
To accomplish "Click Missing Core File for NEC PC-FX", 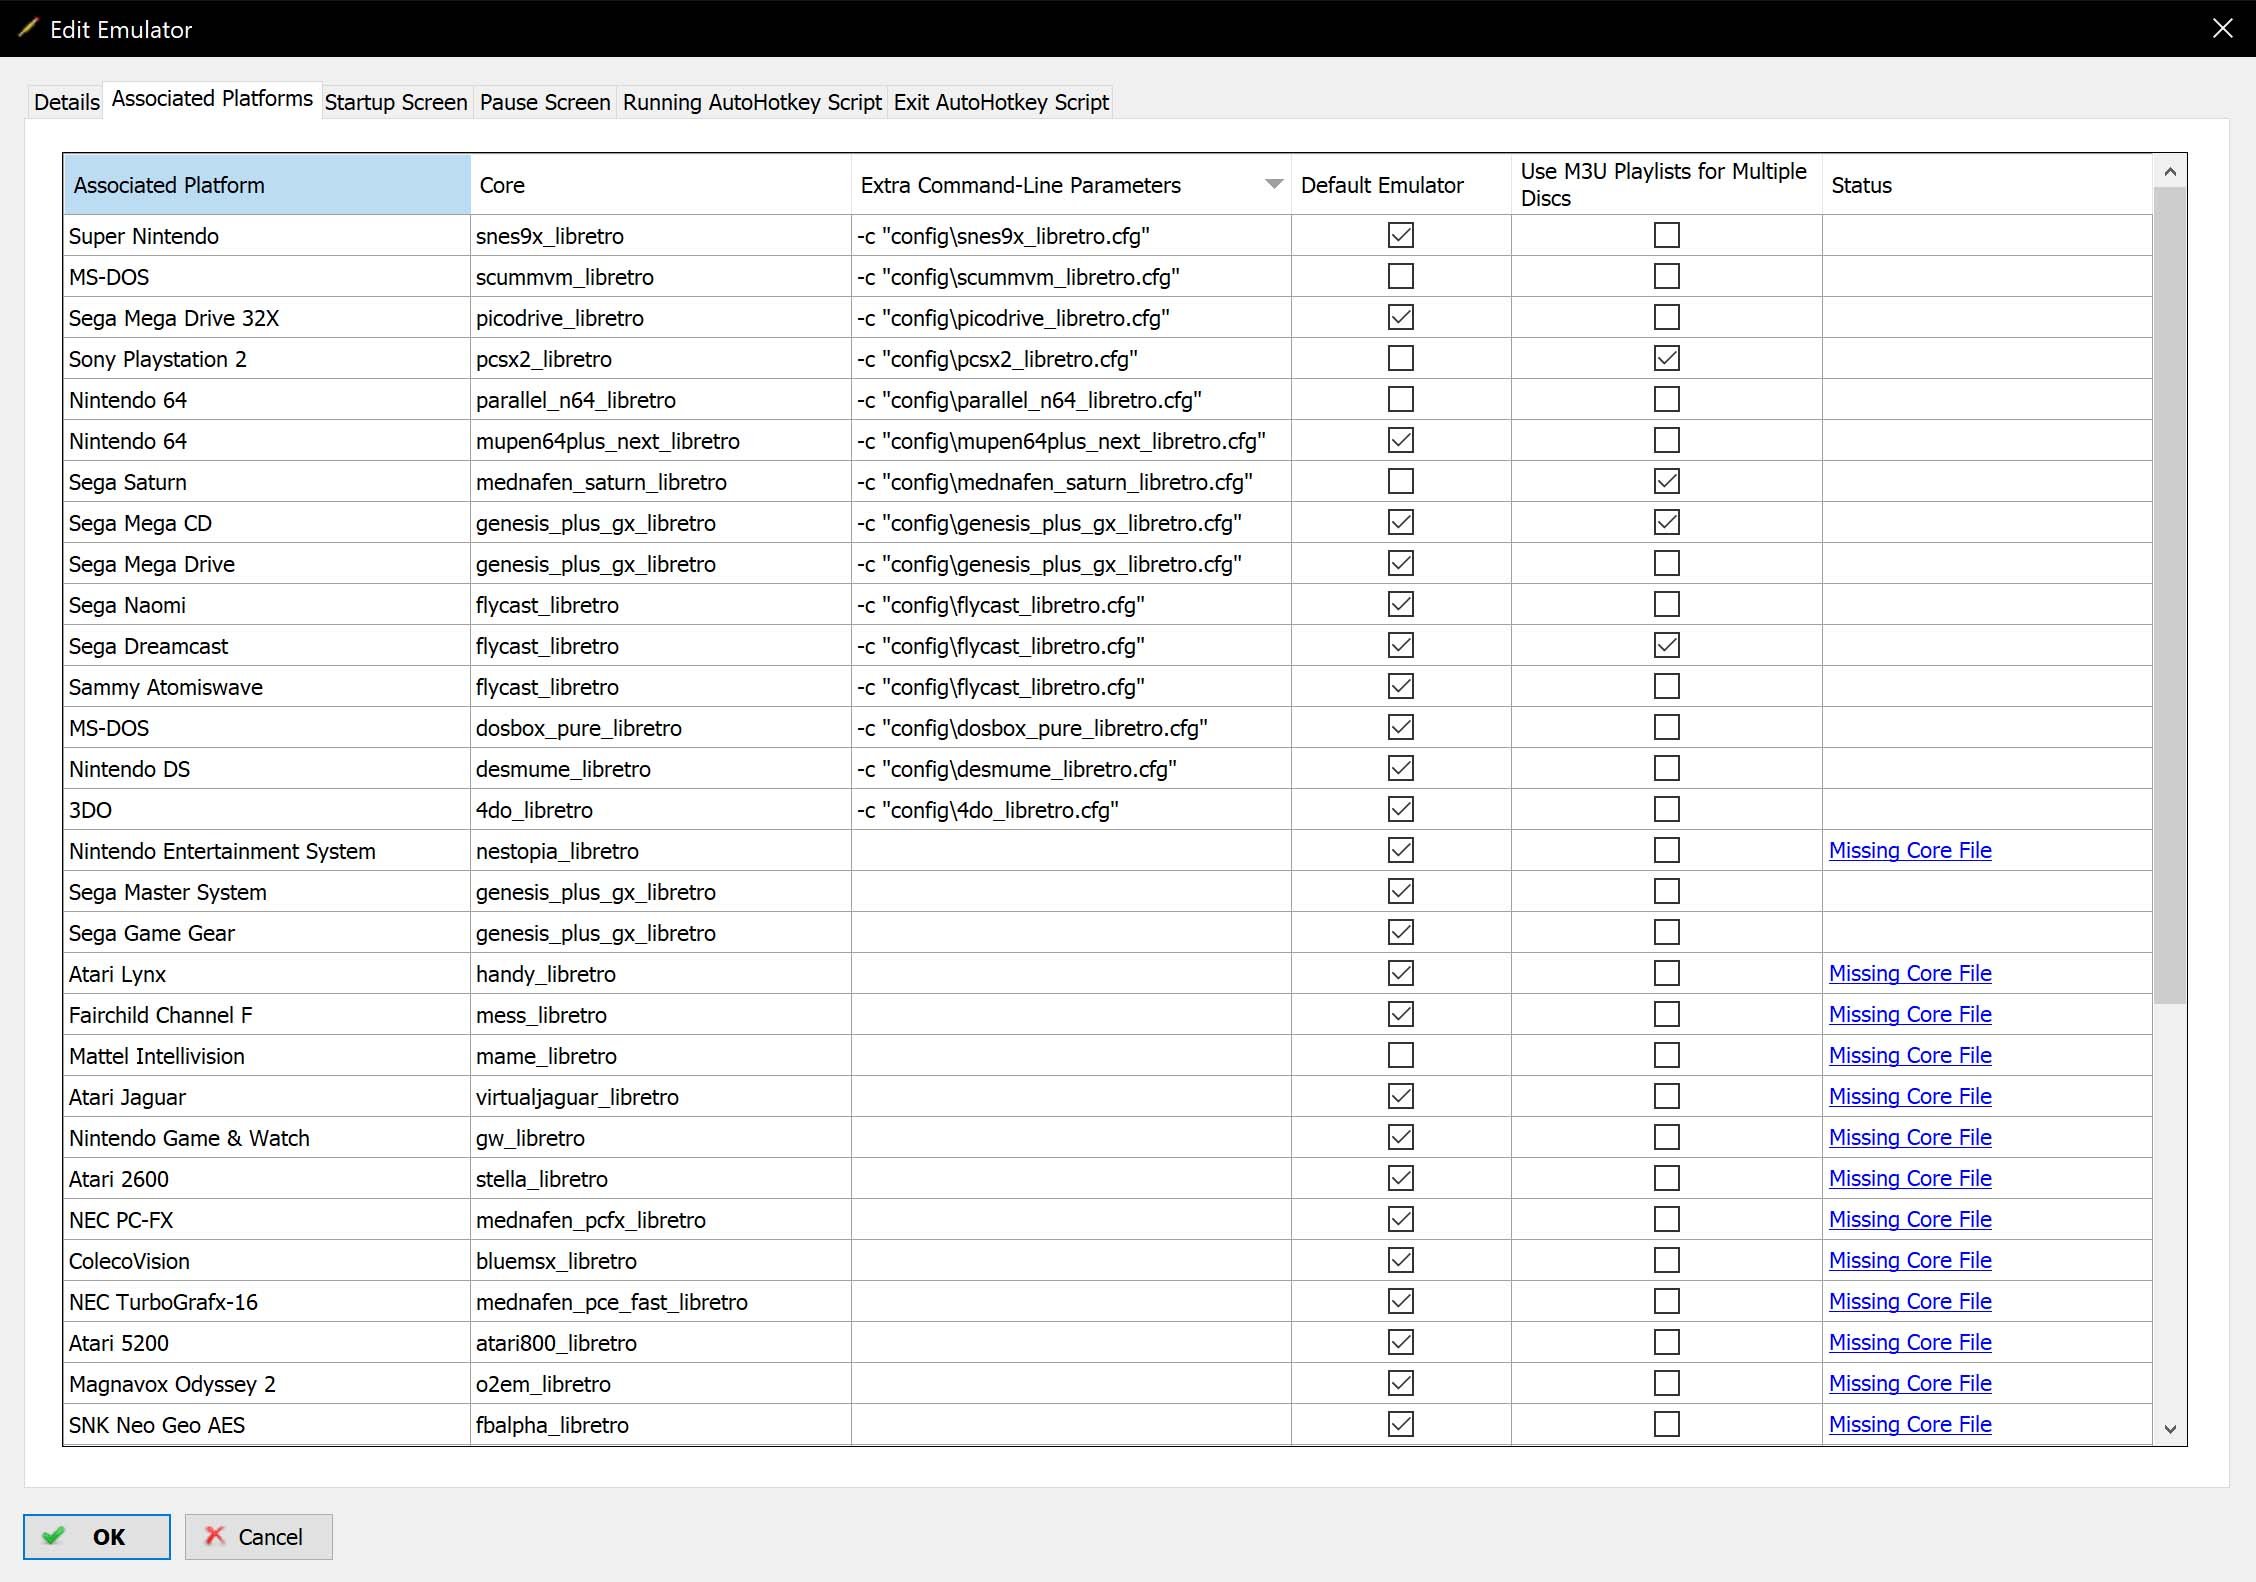I will (x=1910, y=1219).
